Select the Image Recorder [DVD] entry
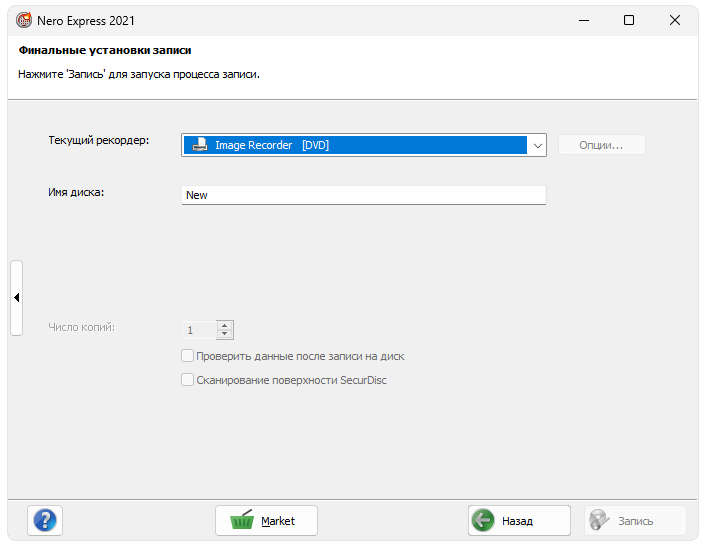This screenshot has width=704, height=547. (355, 145)
